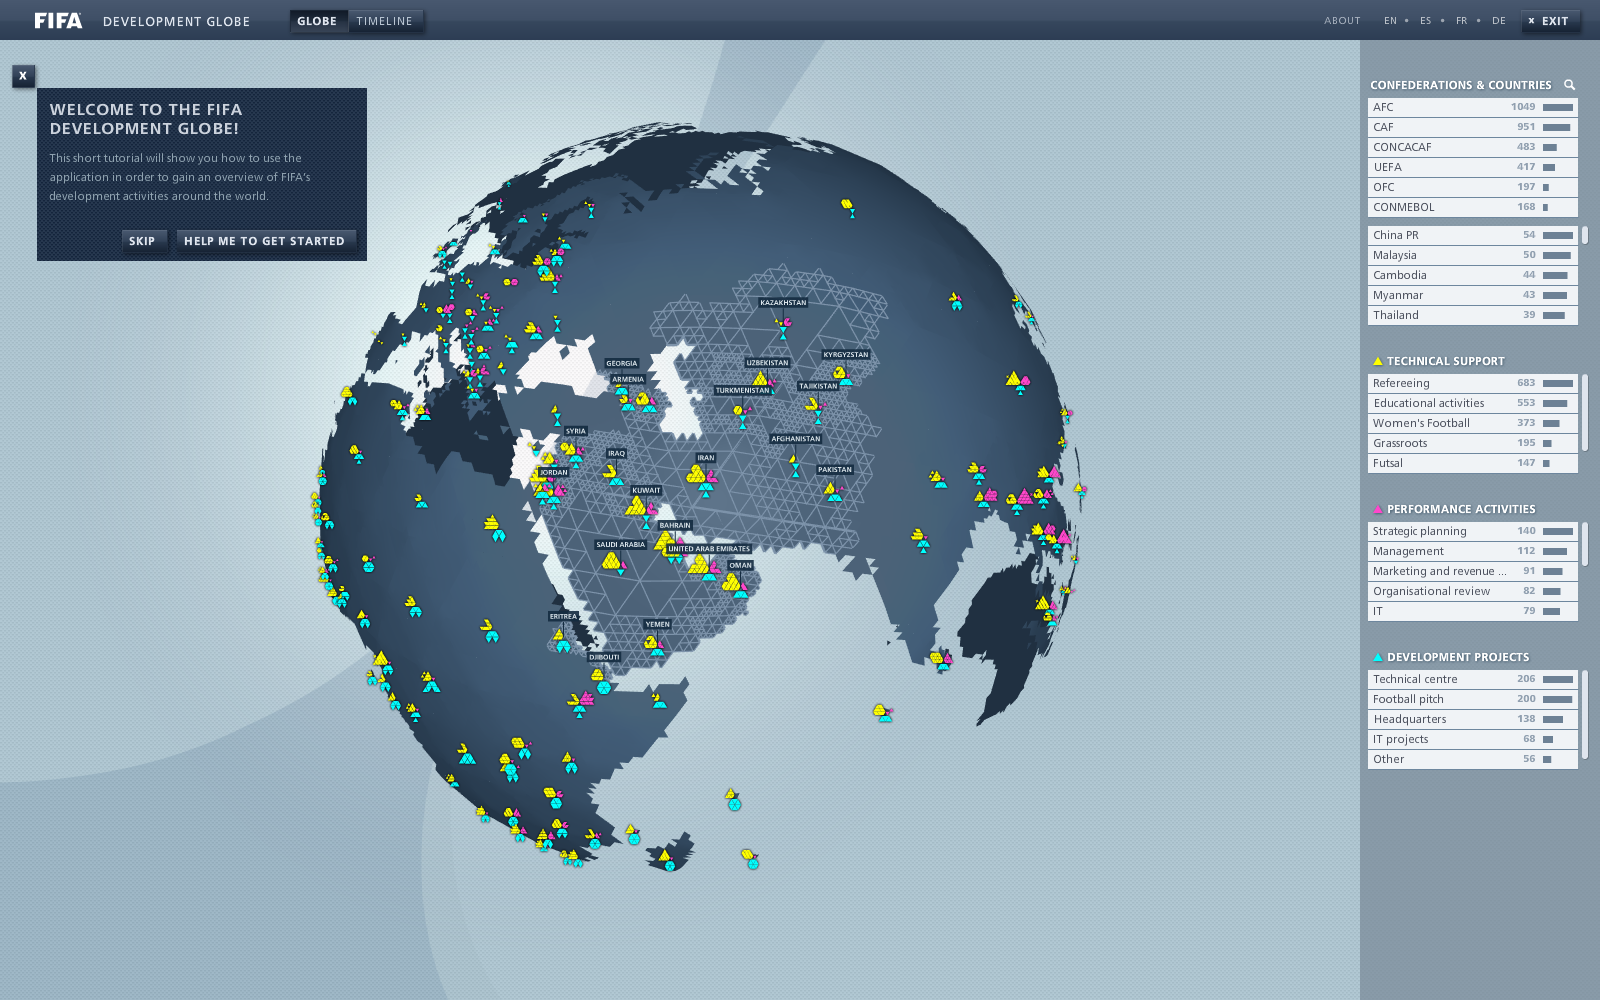Switch language to DE
Image resolution: width=1600 pixels, height=1000 pixels.
(1498, 21)
